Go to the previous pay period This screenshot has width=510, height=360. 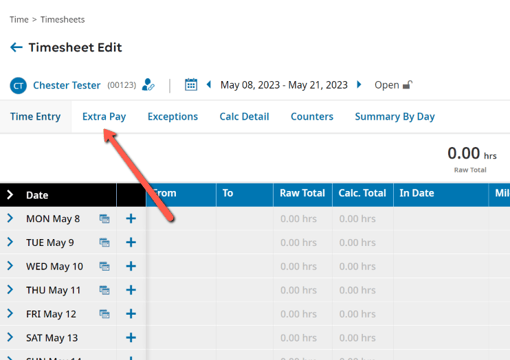[x=209, y=85]
